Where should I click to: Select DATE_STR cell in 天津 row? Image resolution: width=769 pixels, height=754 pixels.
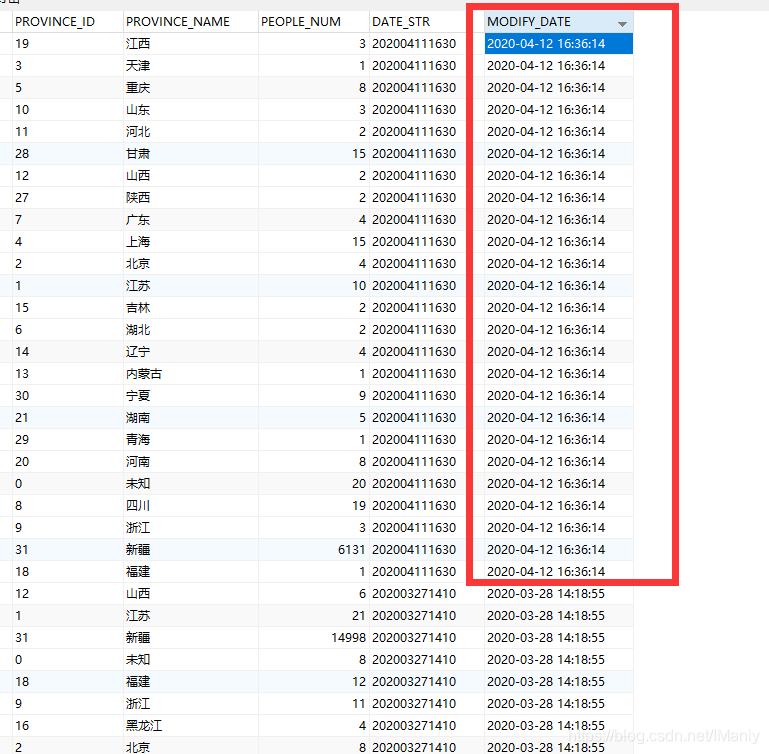pos(426,66)
